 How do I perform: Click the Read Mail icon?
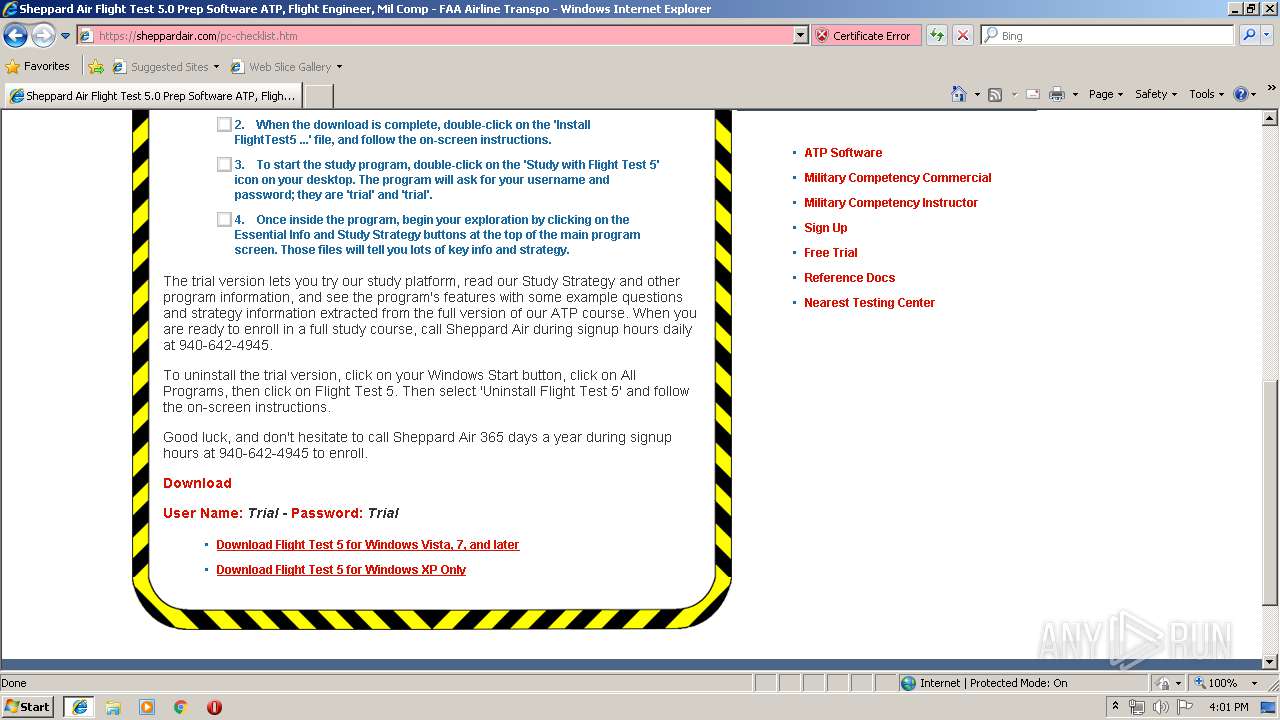point(1033,94)
